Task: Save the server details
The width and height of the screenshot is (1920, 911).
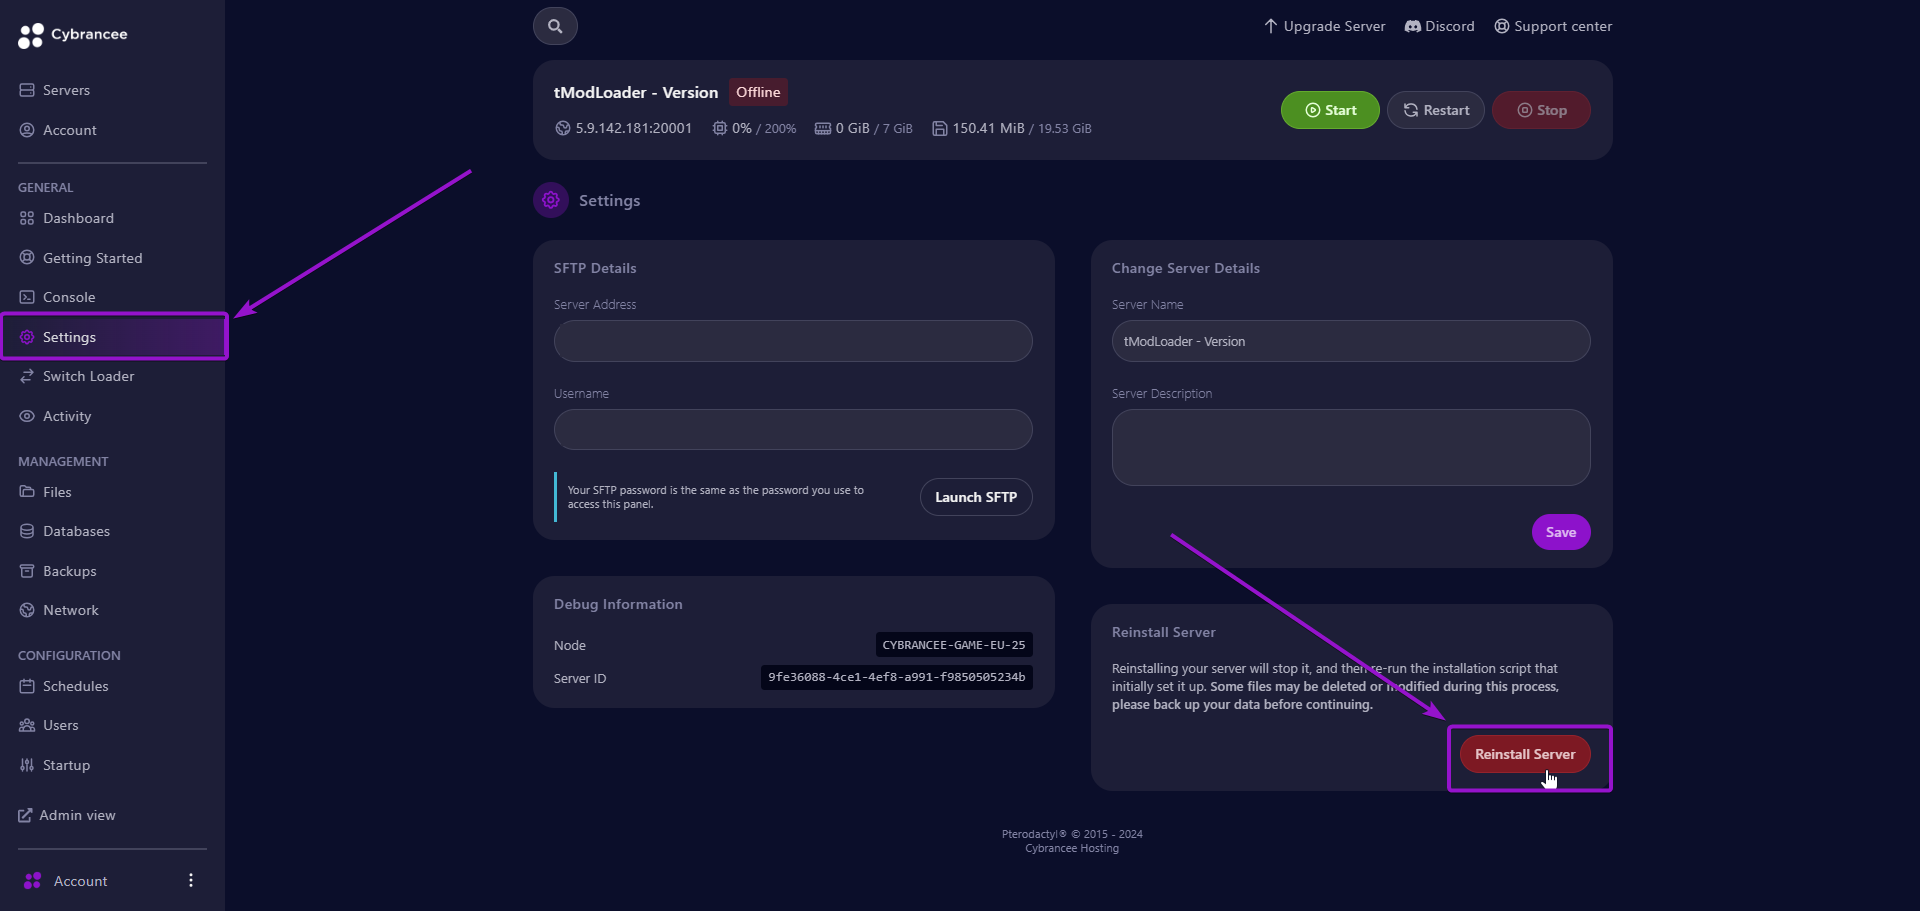Action: (x=1560, y=532)
